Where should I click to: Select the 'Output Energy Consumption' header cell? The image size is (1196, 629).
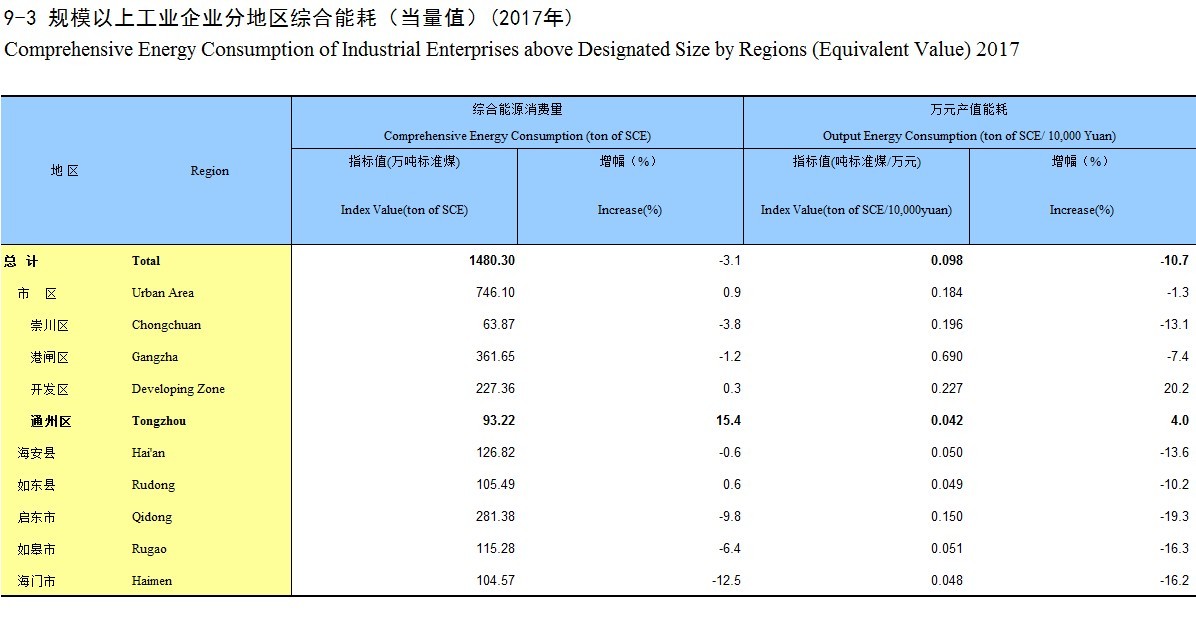[x=968, y=135]
